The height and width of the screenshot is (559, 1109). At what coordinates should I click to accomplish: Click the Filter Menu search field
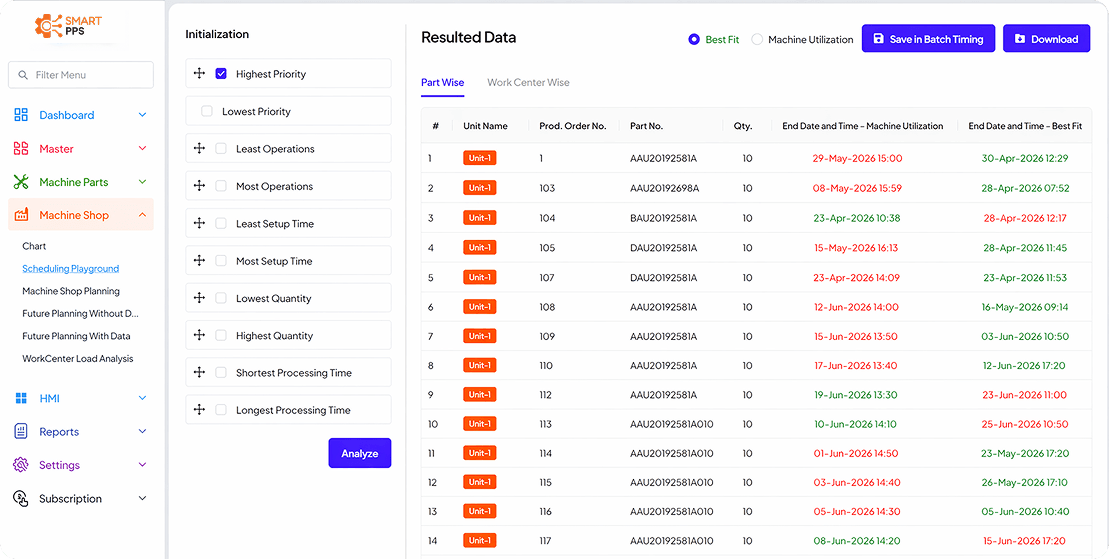81,75
